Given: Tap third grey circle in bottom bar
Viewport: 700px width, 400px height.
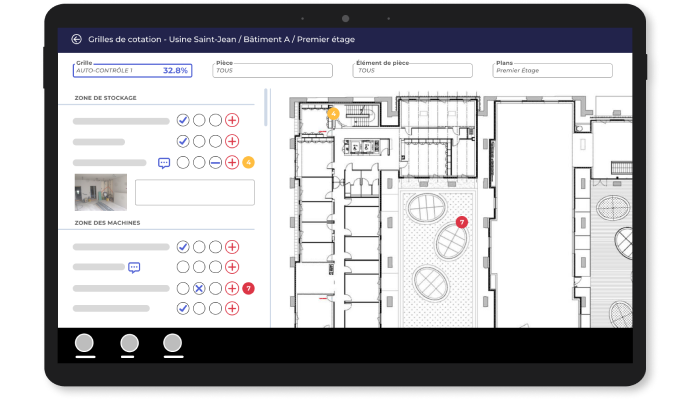Looking at the screenshot, I should click(x=172, y=343).
